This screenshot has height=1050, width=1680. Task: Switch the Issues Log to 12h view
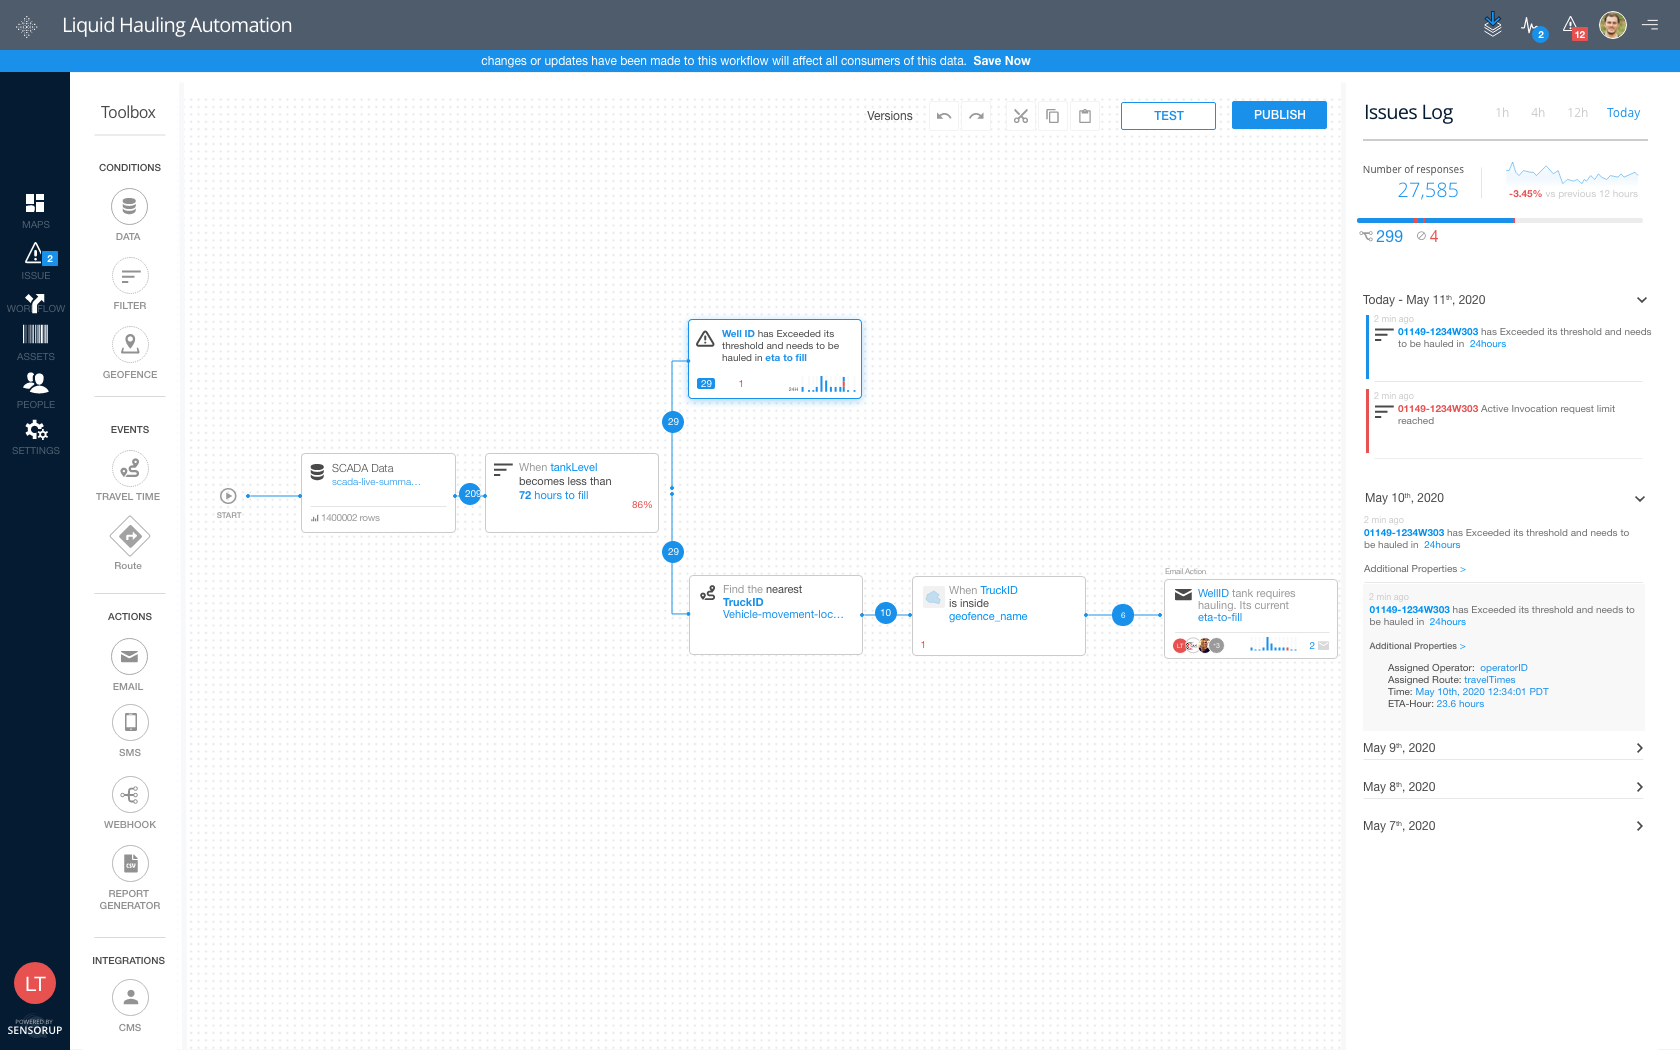point(1577,113)
